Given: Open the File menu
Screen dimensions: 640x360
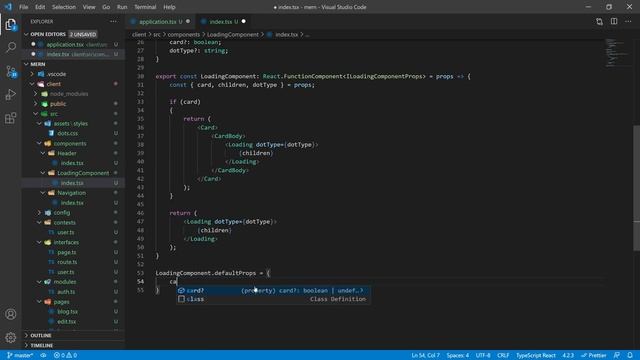Looking at the screenshot, I should 24,7.
